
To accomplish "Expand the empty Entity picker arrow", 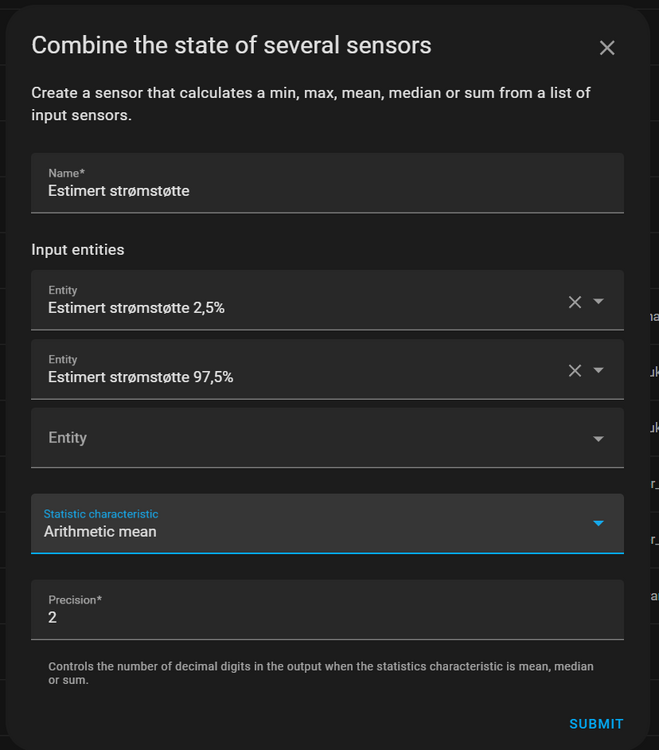I will (x=599, y=439).
